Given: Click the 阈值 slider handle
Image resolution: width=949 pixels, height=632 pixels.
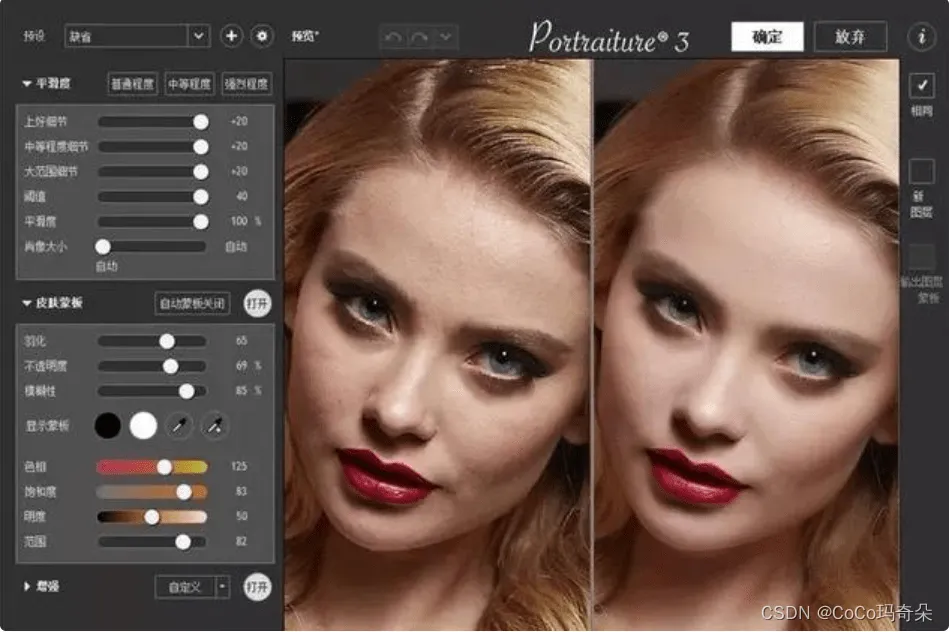Looking at the screenshot, I should [x=201, y=197].
